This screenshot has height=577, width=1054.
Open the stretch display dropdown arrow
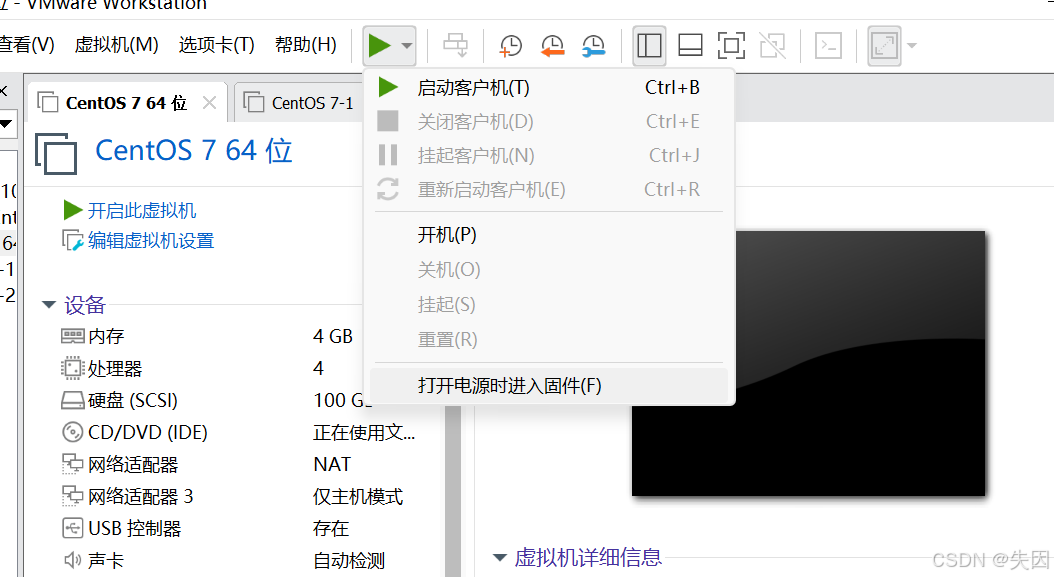(911, 46)
